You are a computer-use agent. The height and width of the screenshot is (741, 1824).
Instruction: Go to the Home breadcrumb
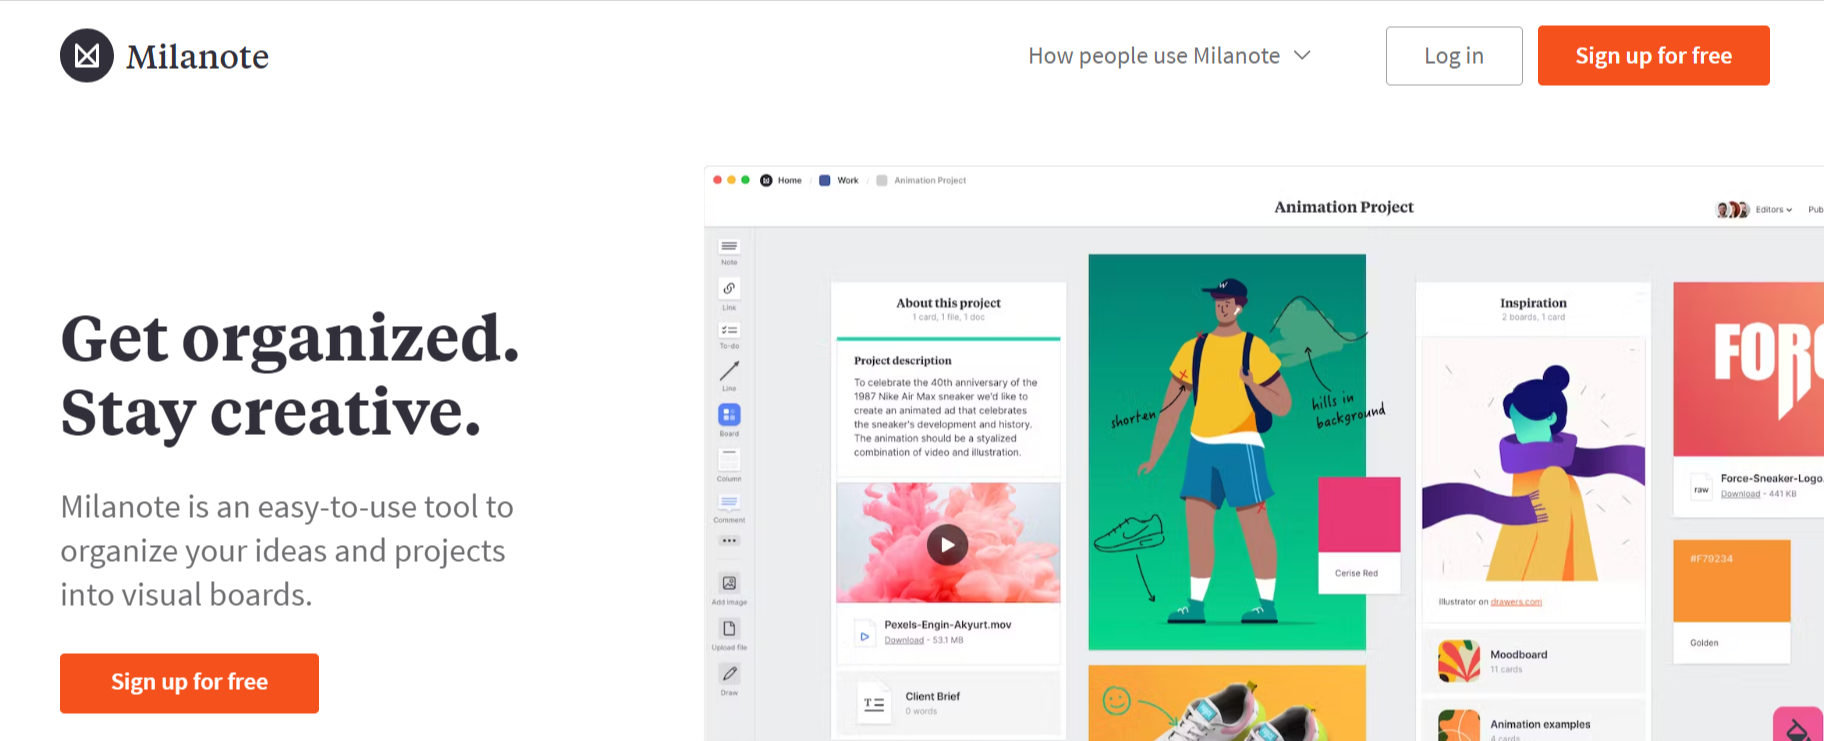tap(781, 181)
